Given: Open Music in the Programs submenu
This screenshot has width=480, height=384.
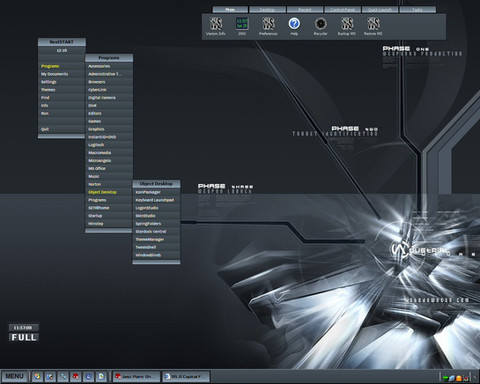Looking at the screenshot, I should [x=109, y=176].
